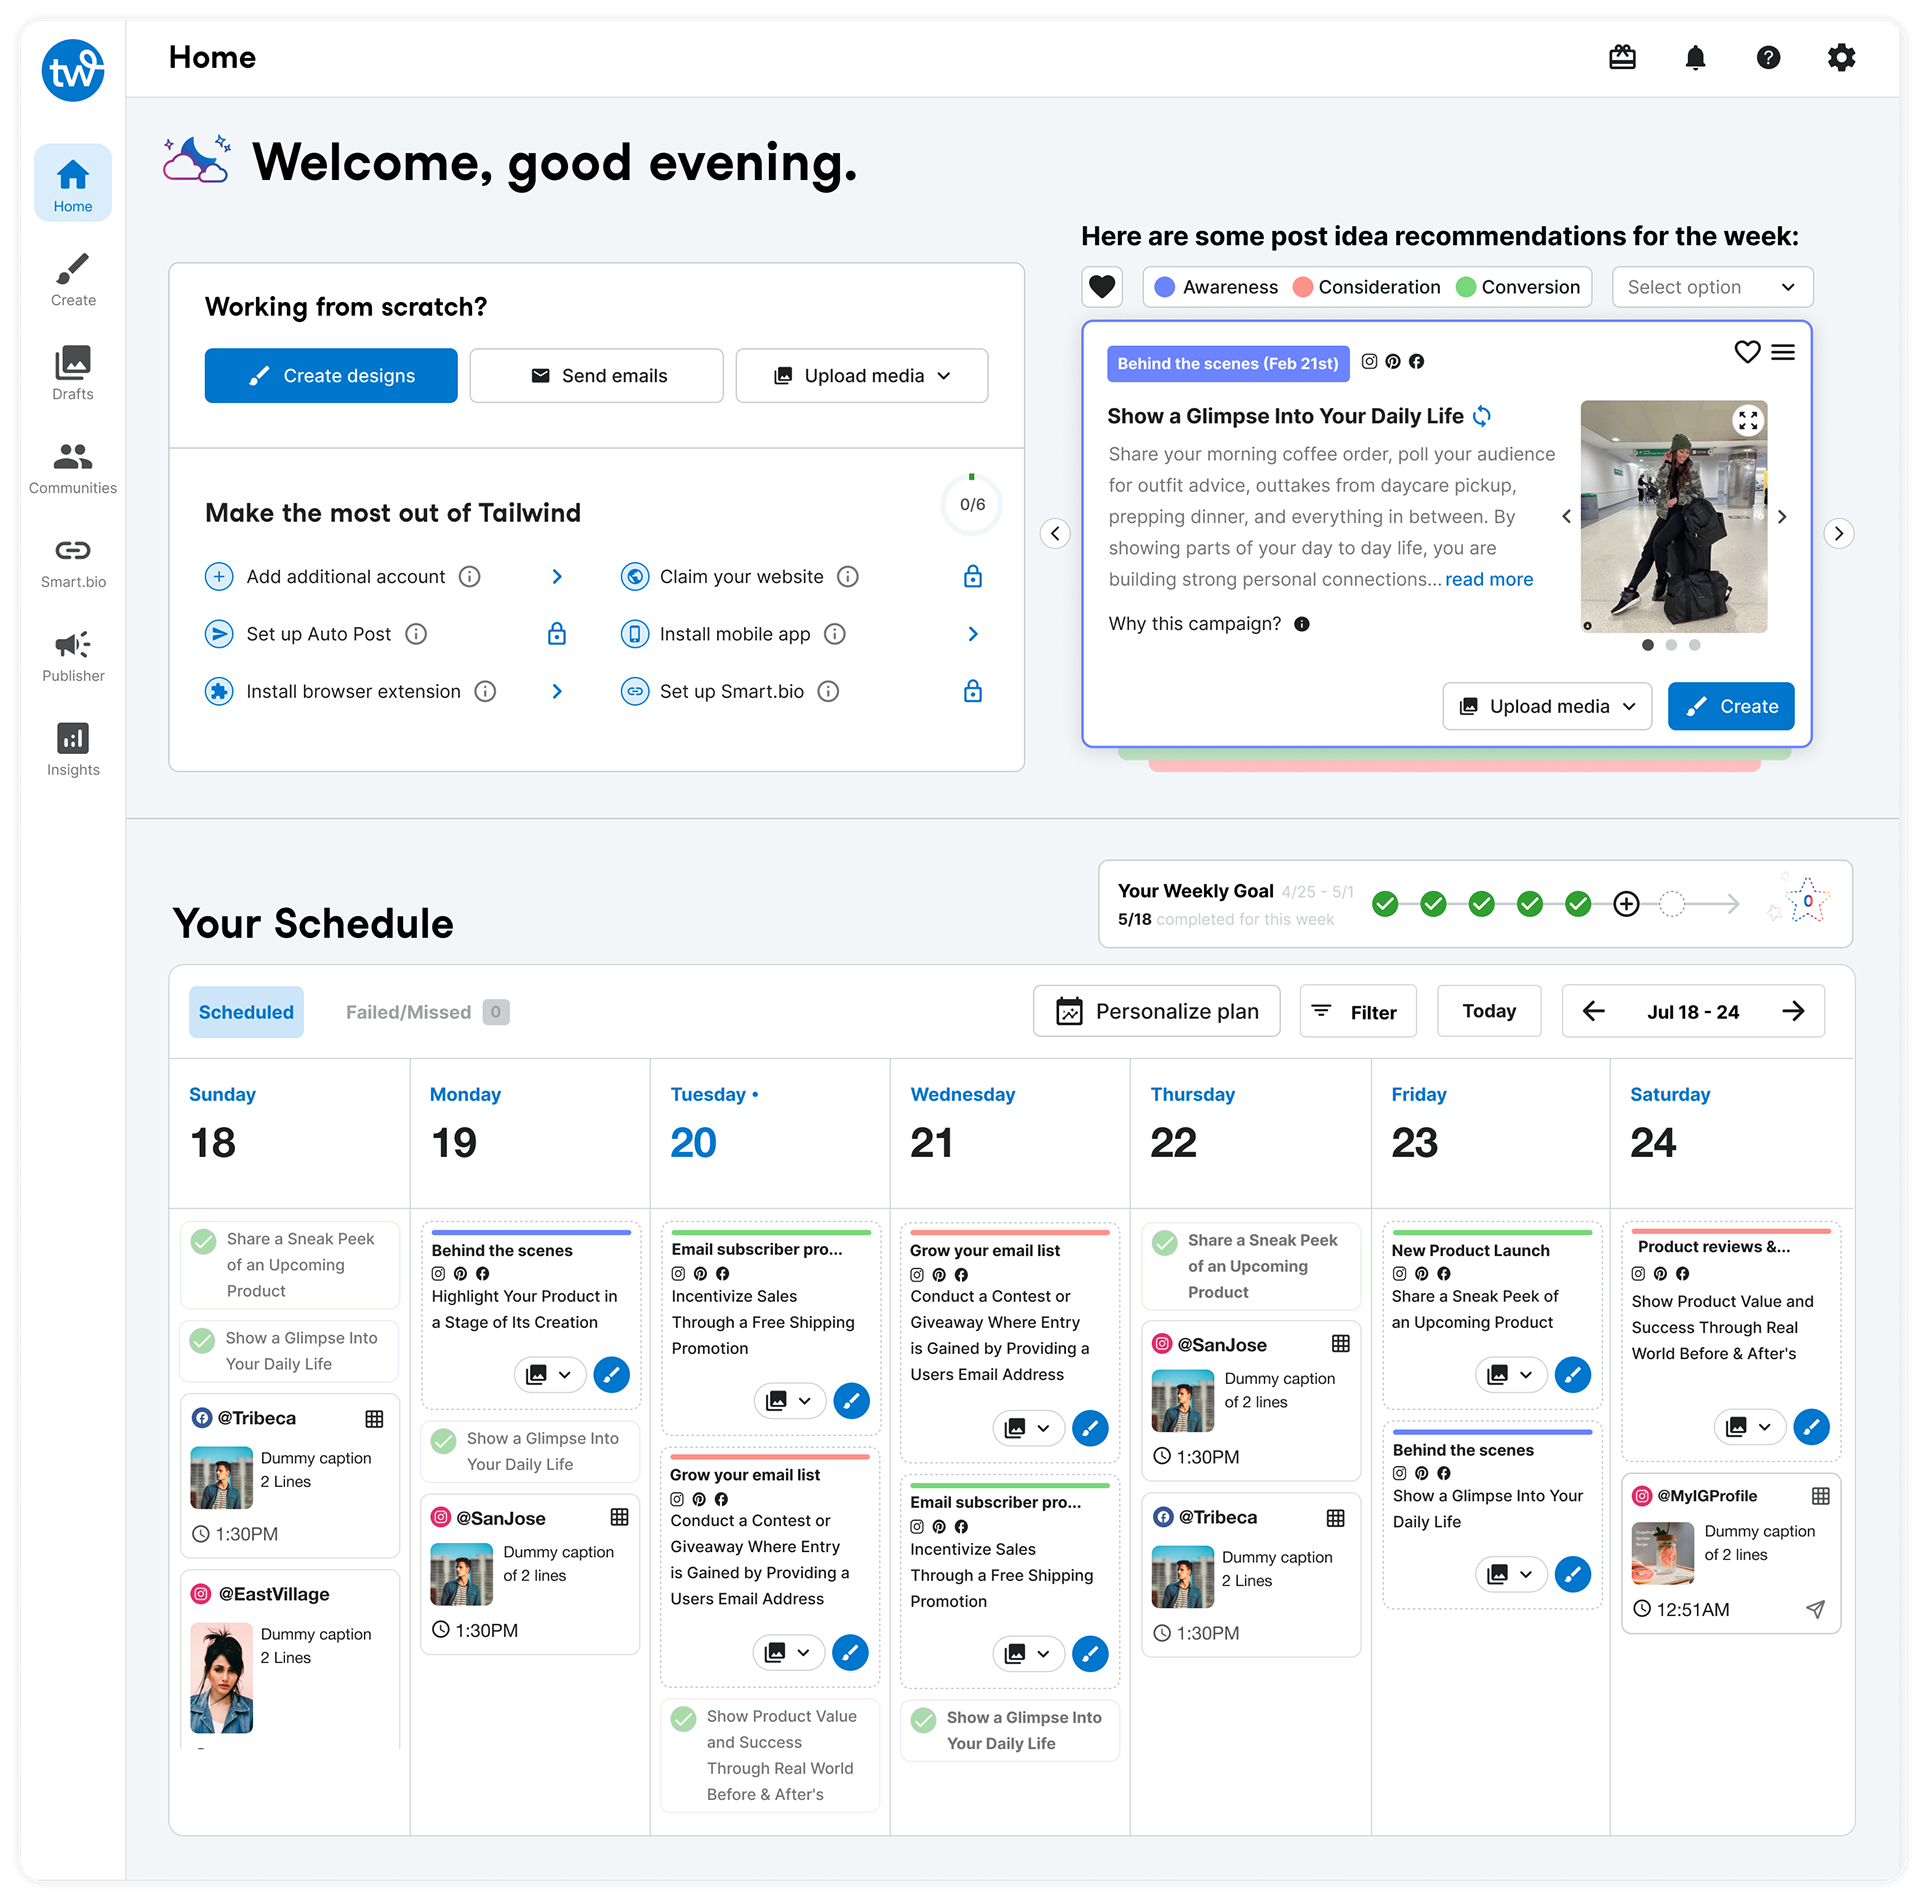The width and height of the screenshot is (1920, 1903).
Task: Toggle the Awareness filter
Action: [x=1216, y=287]
